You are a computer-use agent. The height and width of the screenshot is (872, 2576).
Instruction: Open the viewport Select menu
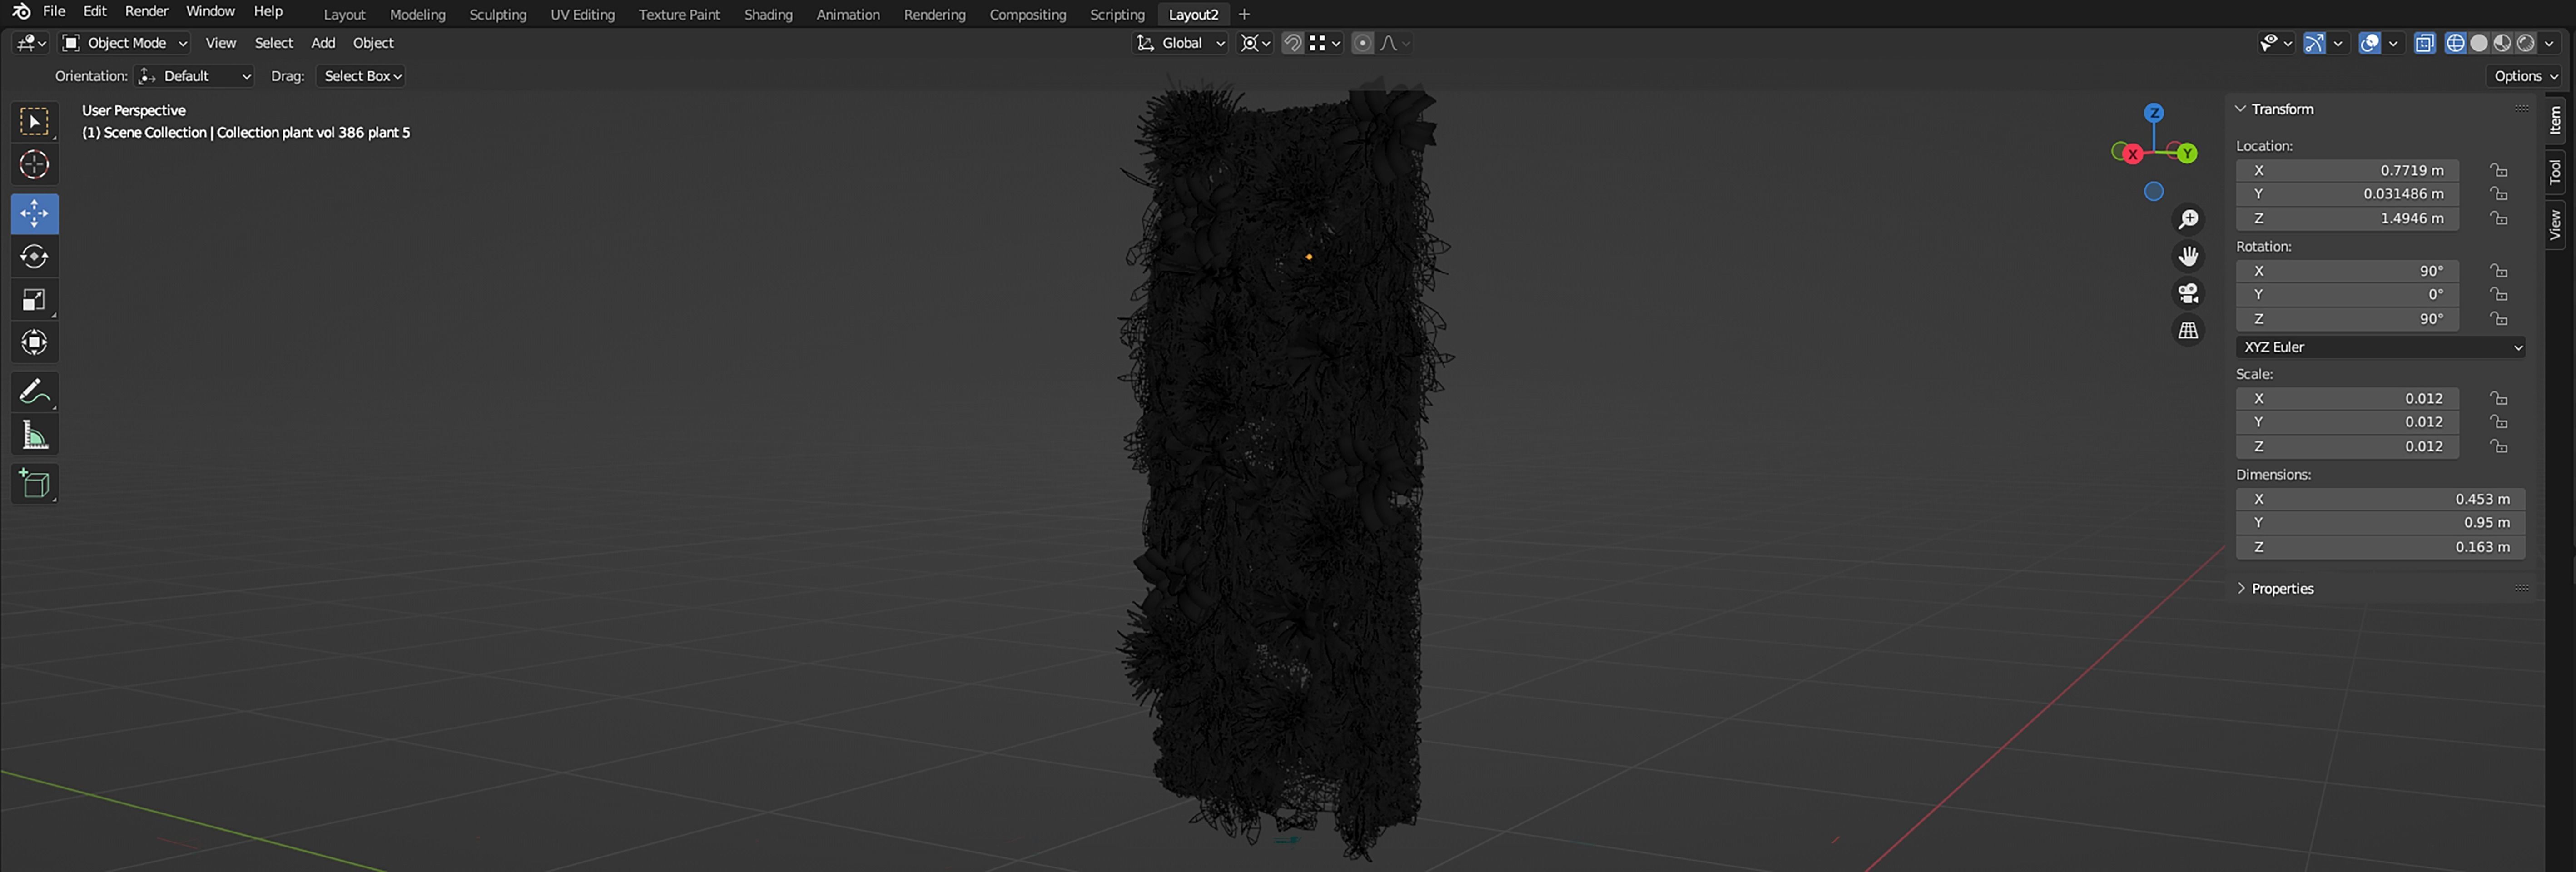pos(273,43)
